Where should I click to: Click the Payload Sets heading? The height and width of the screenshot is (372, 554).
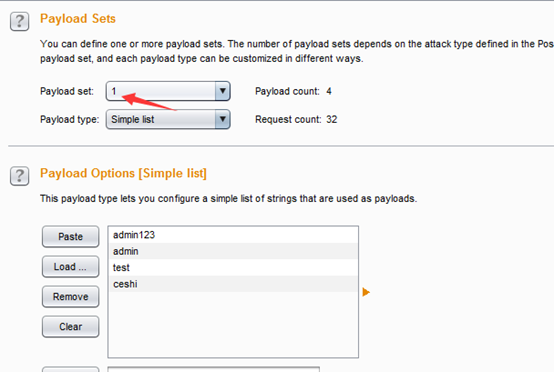coord(78,18)
